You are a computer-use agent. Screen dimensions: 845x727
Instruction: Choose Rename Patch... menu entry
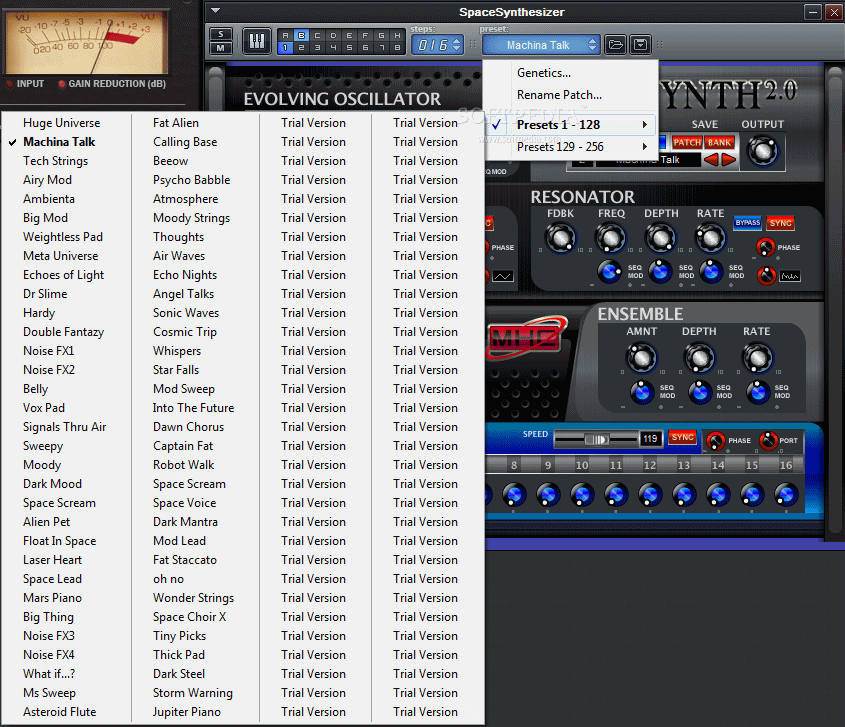click(x=559, y=95)
